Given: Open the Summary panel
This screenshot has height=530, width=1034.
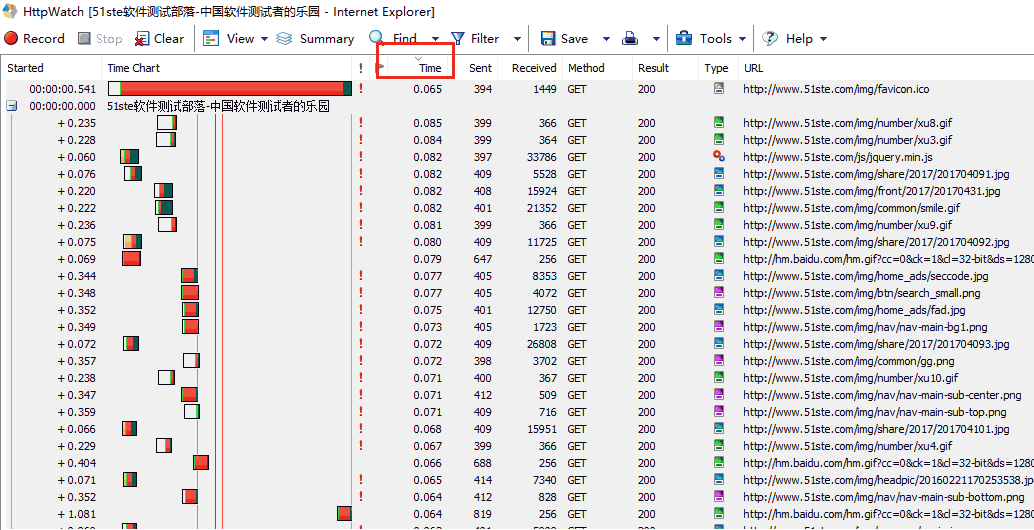Looking at the screenshot, I should point(315,39).
